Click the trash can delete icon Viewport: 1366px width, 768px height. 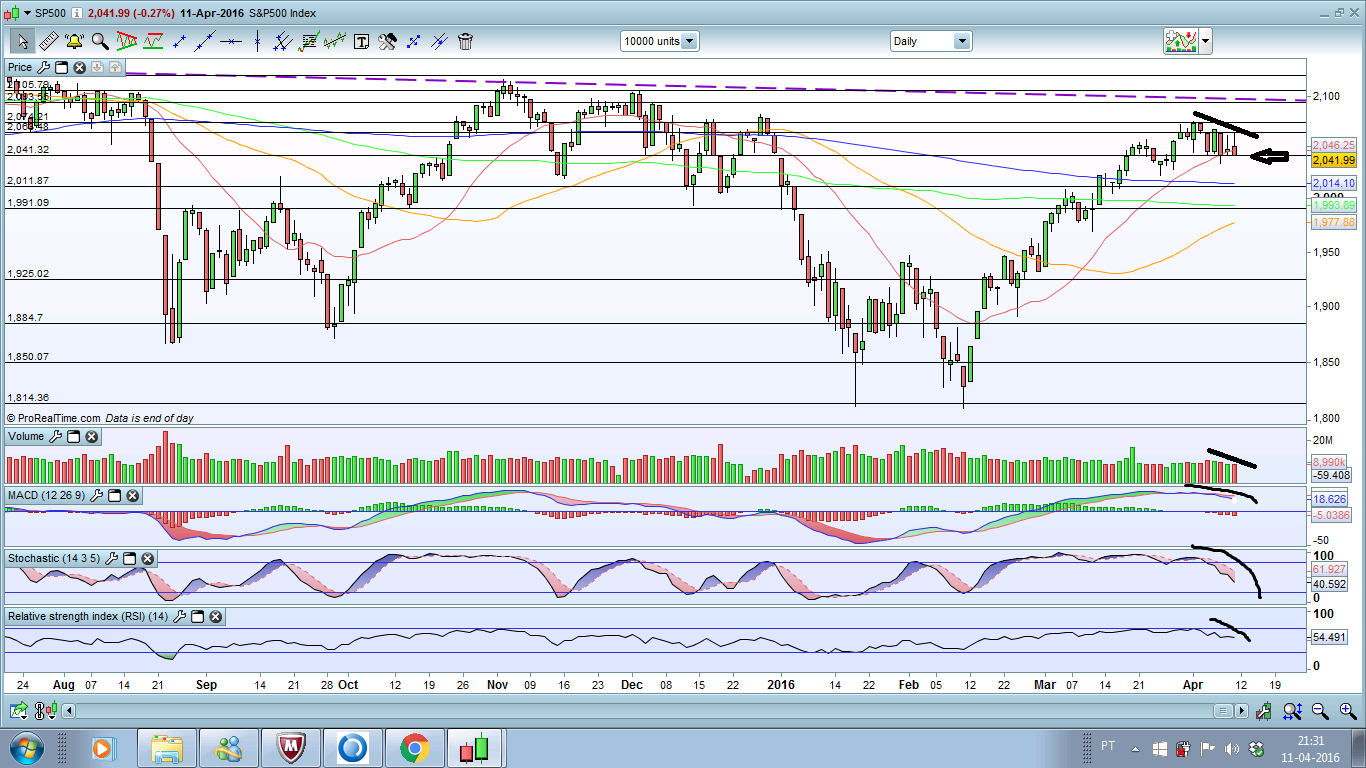coord(465,41)
